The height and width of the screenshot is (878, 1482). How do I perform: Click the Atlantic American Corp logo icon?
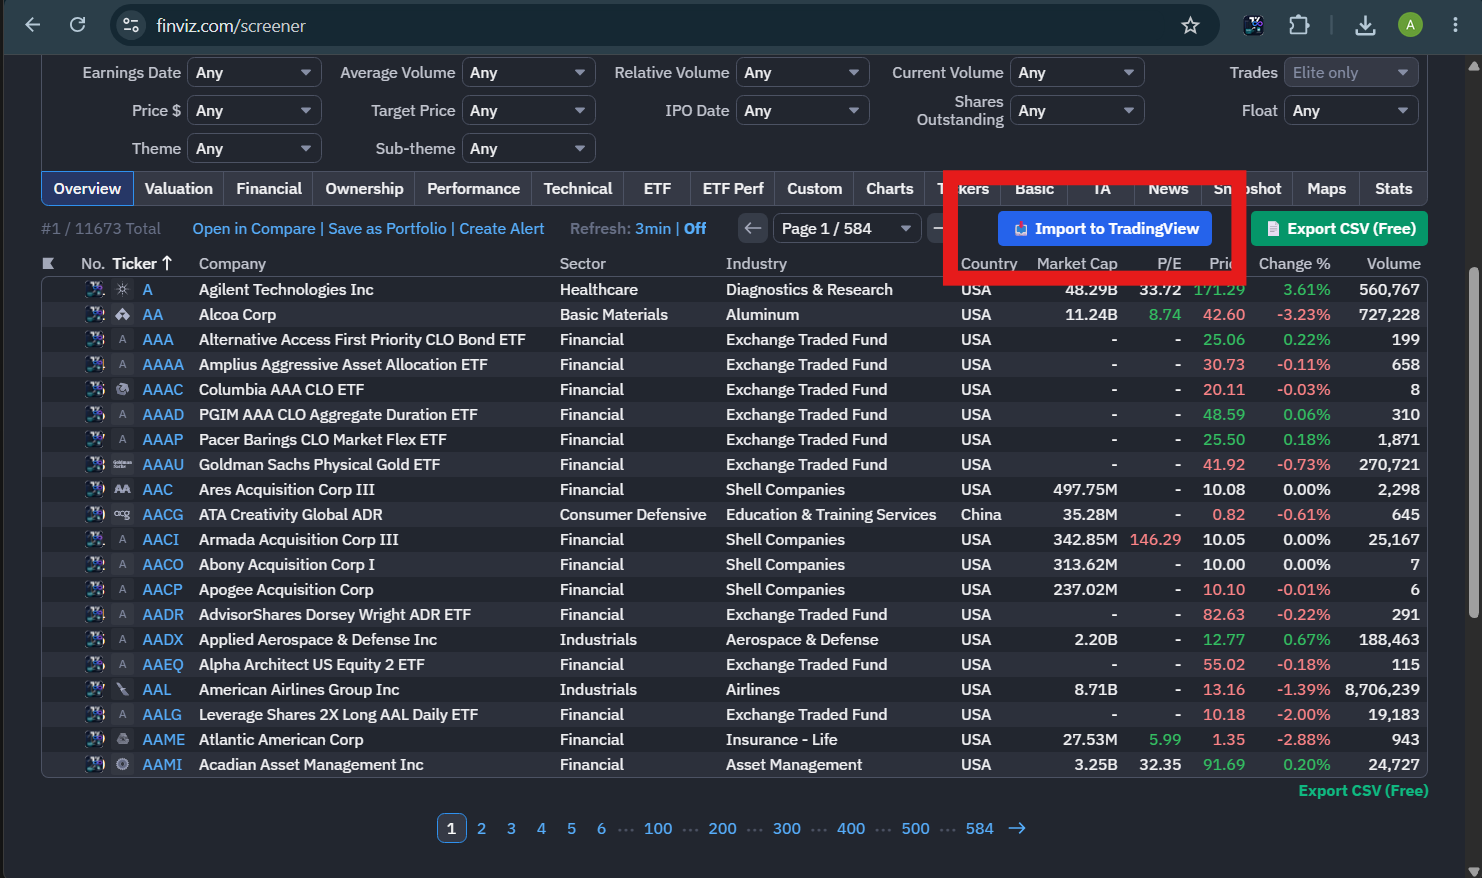click(123, 739)
